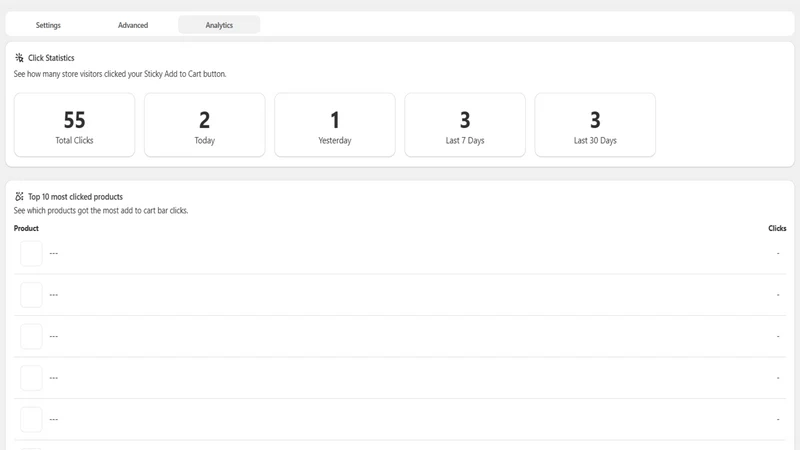800x450 pixels.
Task: Click the Clicks column header
Action: coord(777,228)
